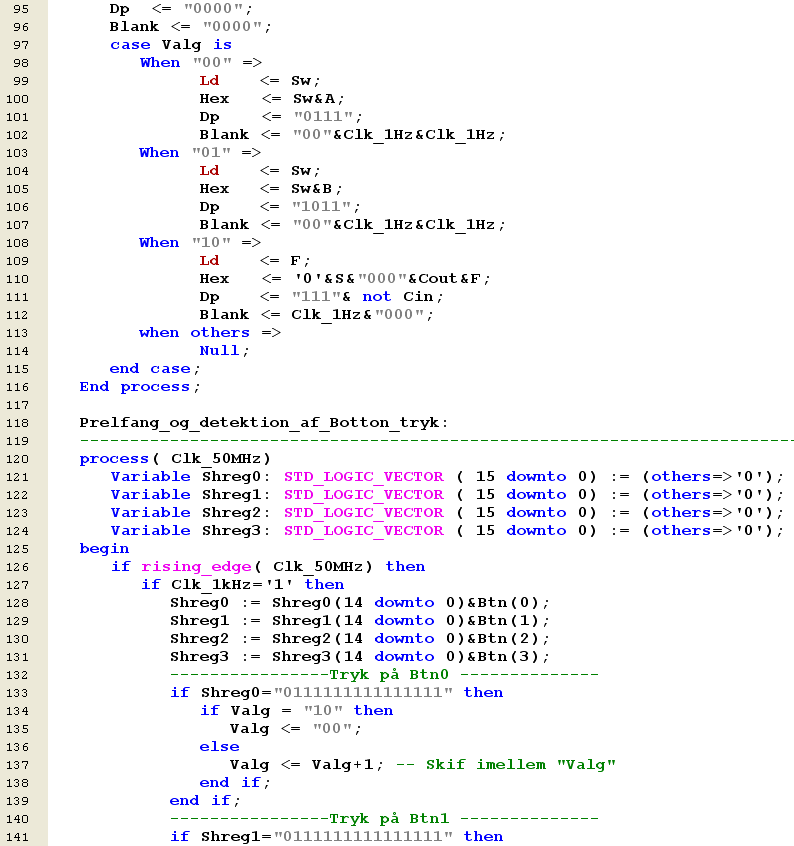Click the dashed comment line on line 119
794x846 pixels.
tap(436, 441)
